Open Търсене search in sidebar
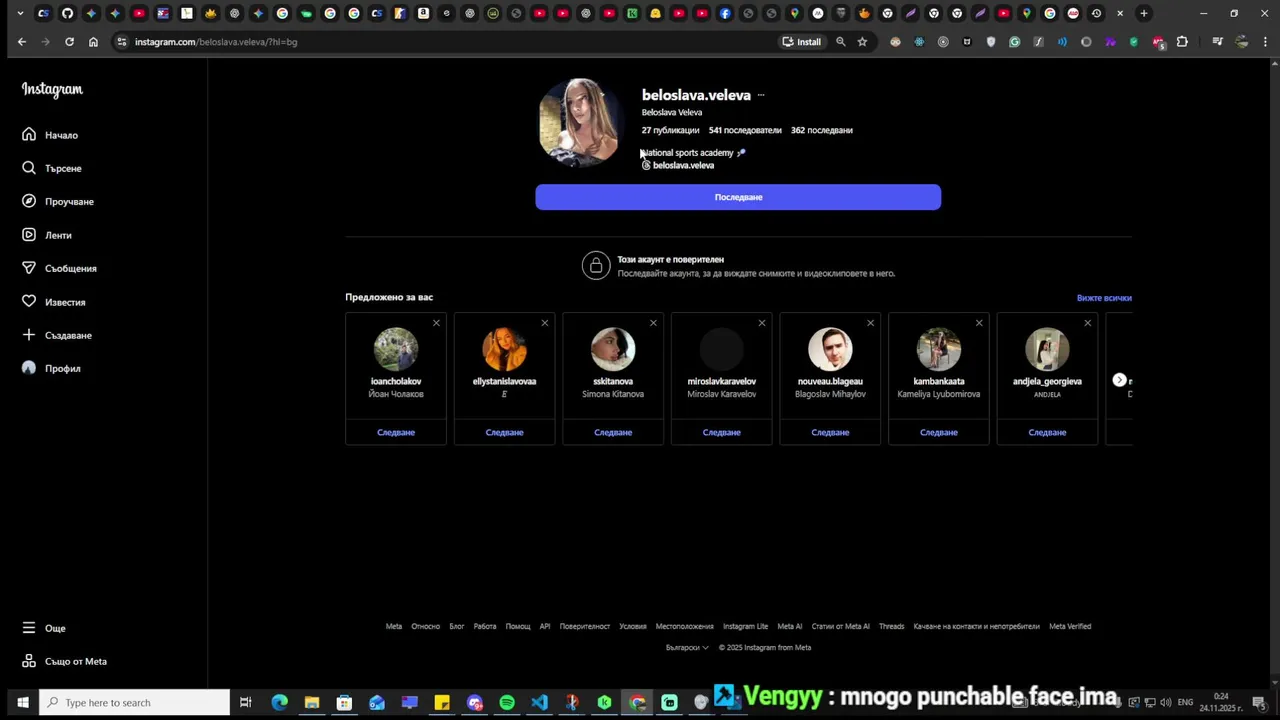1280x720 pixels. (x=52, y=168)
